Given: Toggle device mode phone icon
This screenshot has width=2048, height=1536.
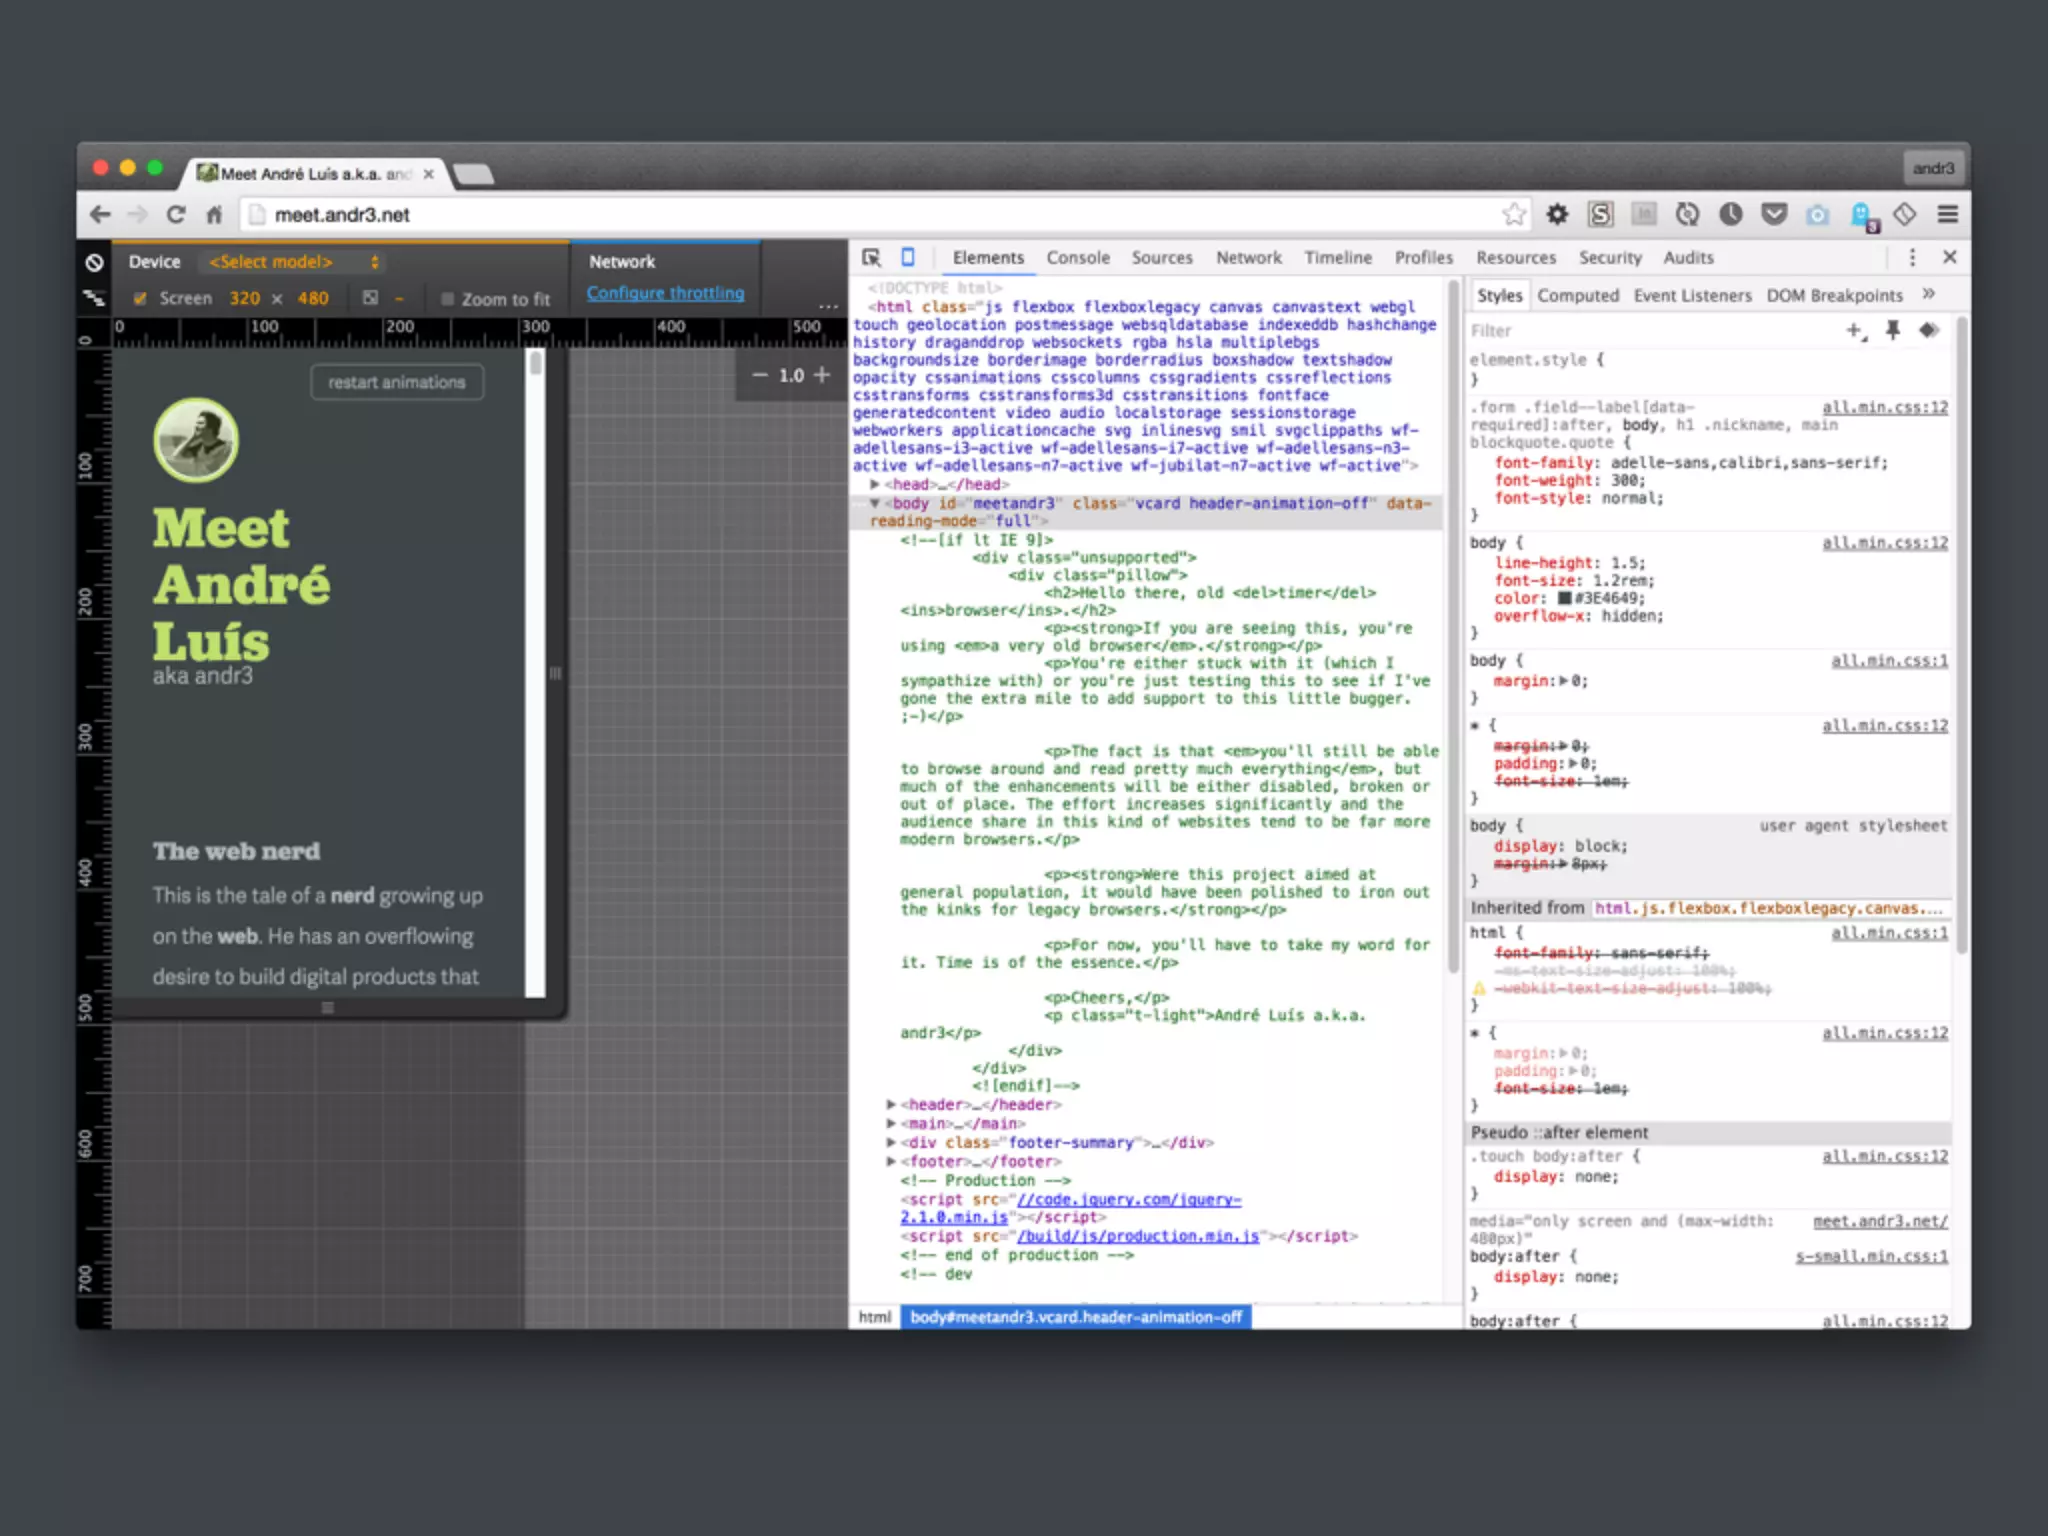Looking at the screenshot, I should point(908,257).
